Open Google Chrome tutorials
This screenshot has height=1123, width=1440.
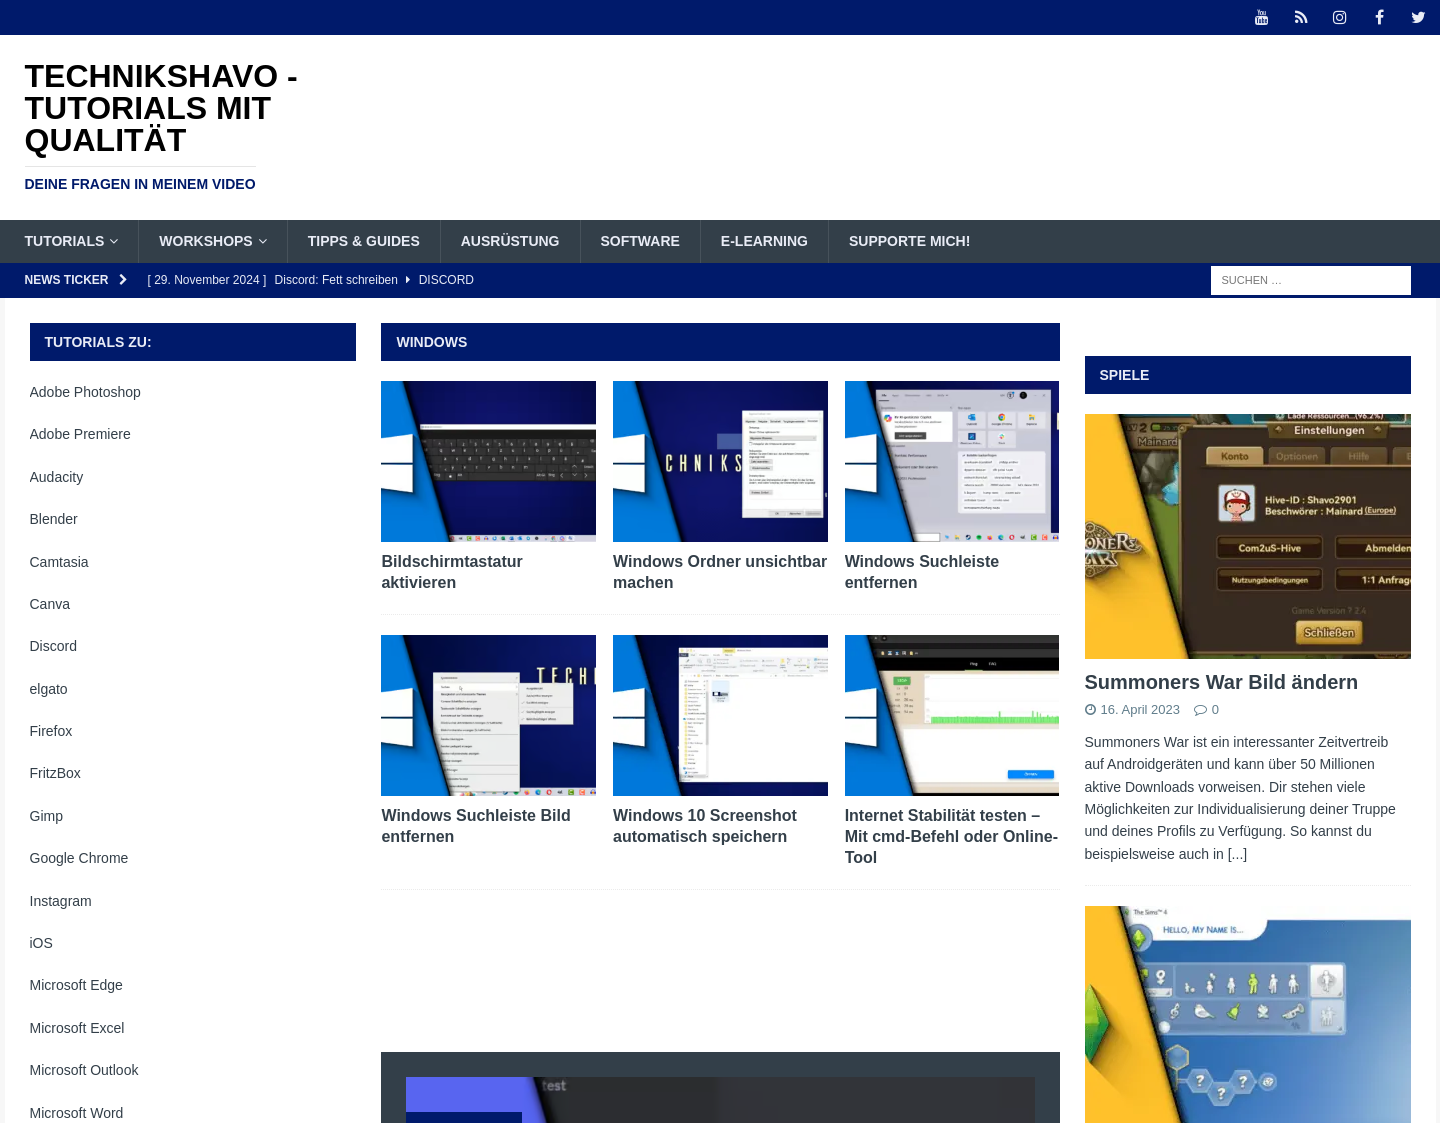click(79, 858)
